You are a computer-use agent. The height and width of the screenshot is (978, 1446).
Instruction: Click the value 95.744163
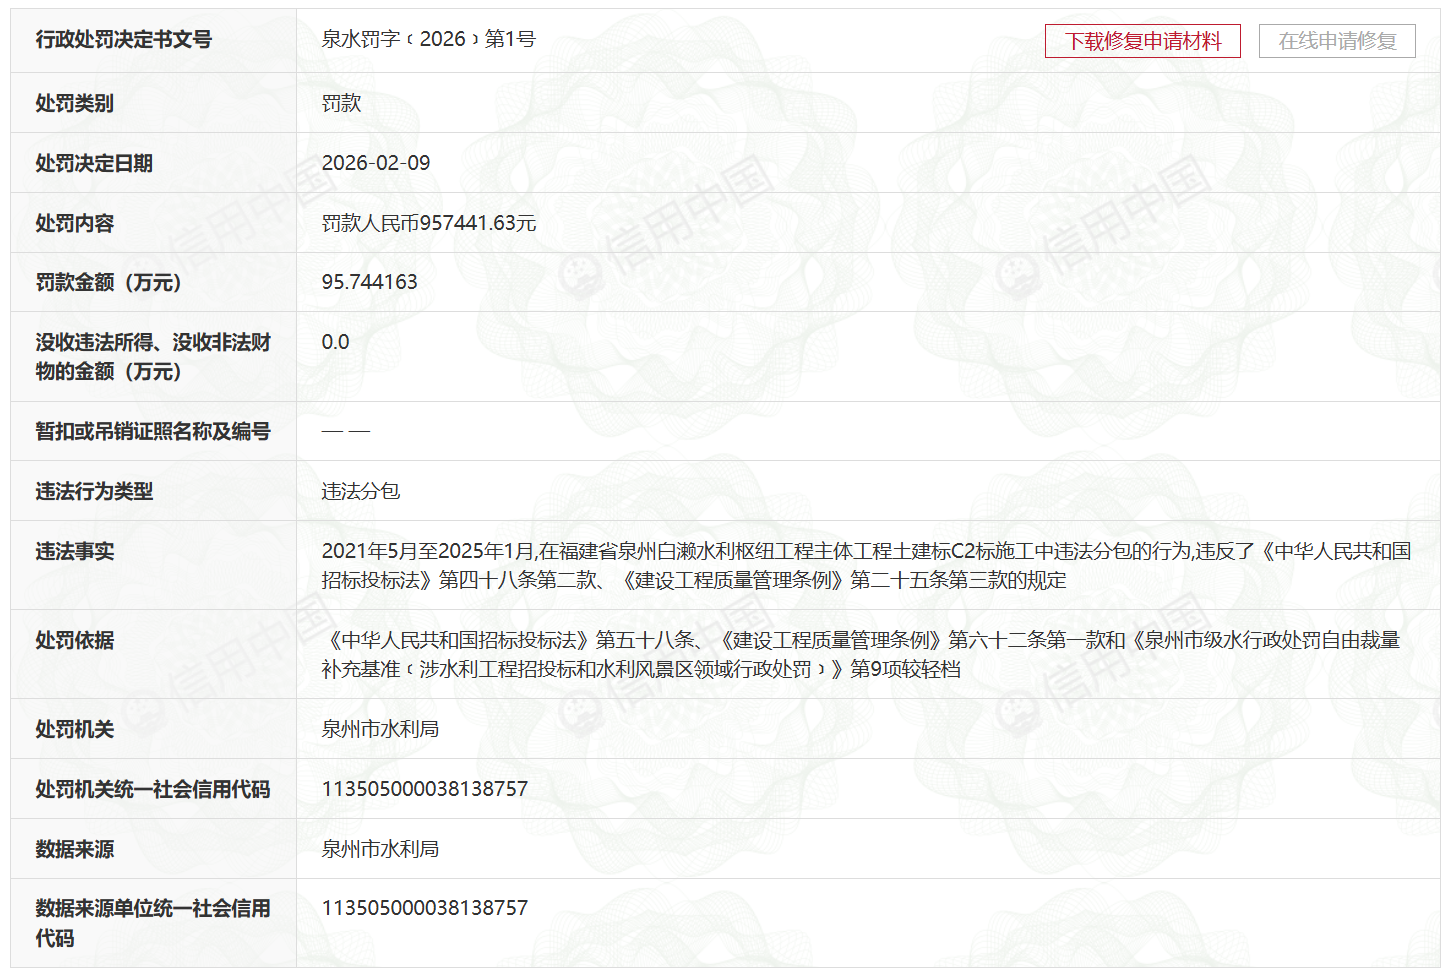pyautogui.click(x=371, y=281)
